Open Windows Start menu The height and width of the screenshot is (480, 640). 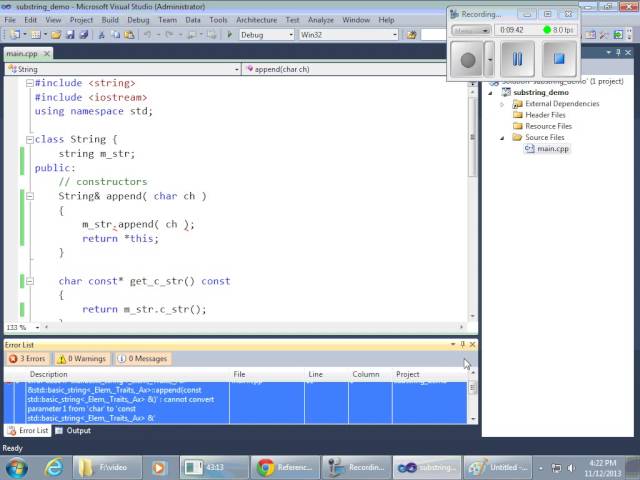pos(16,468)
